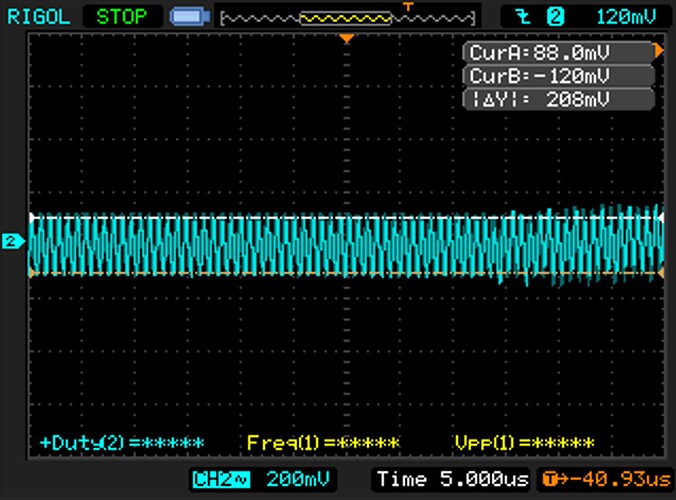Click the orange T marker above memory bar
Image resolution: width=676 pixels, height=500 pixels.
pos(407,6)
